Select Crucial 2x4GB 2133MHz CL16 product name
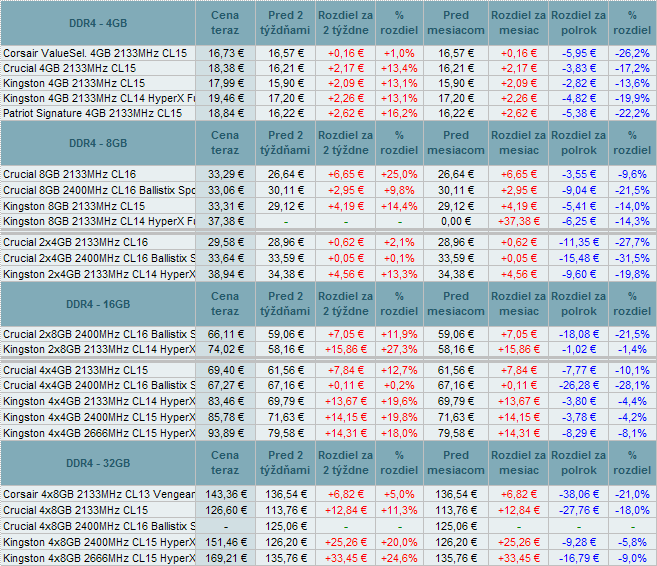Image resolution: width=657 pixels, height=566 pixels. 75,242
